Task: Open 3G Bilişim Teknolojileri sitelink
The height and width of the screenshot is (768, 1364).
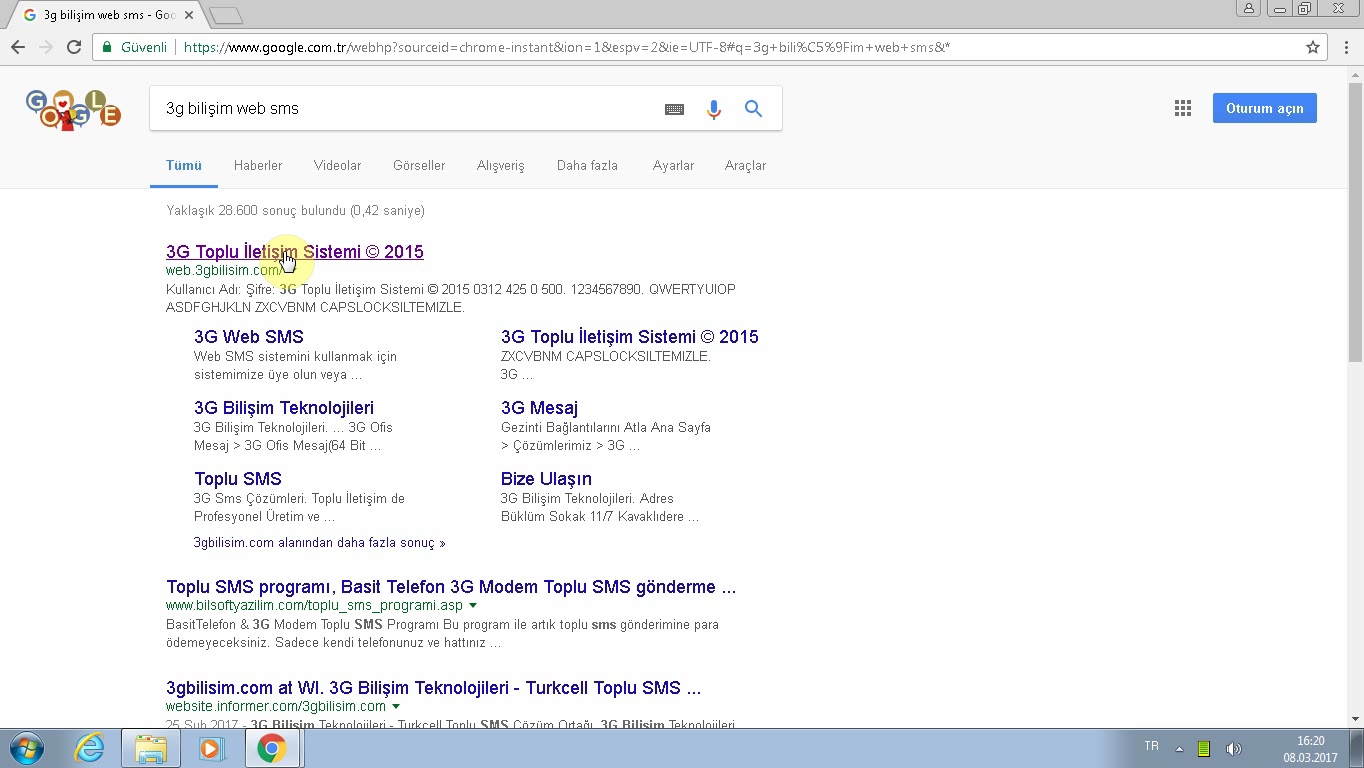Action: [284, 408]
